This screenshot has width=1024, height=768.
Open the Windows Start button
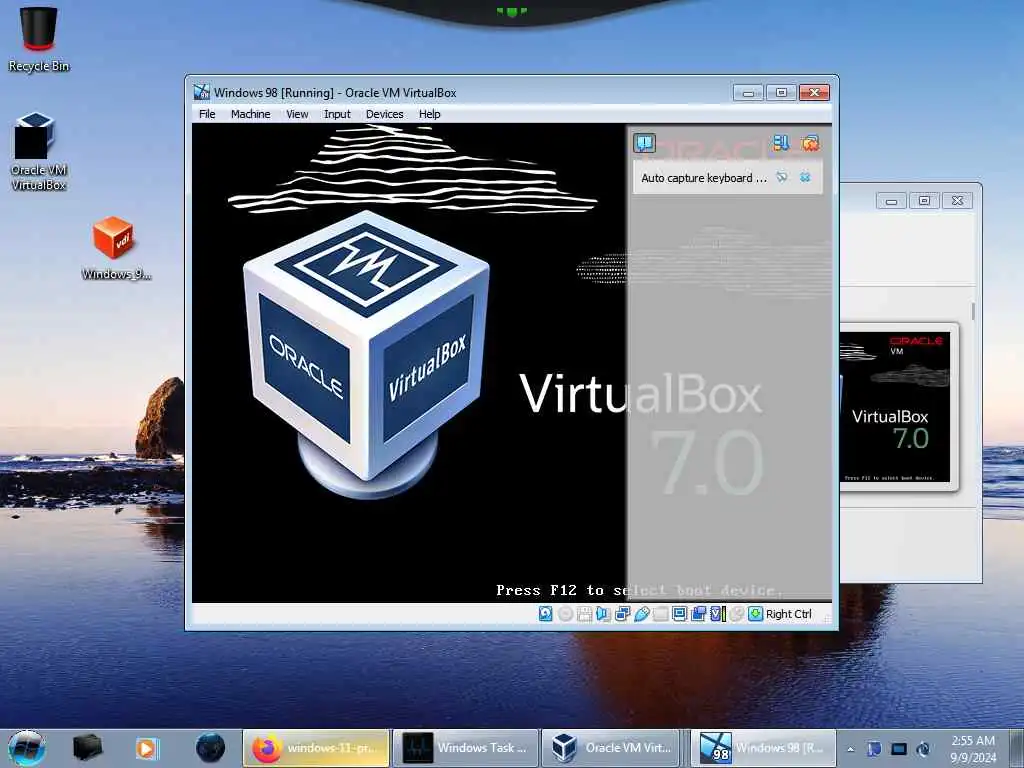click(x=27, y=748)
